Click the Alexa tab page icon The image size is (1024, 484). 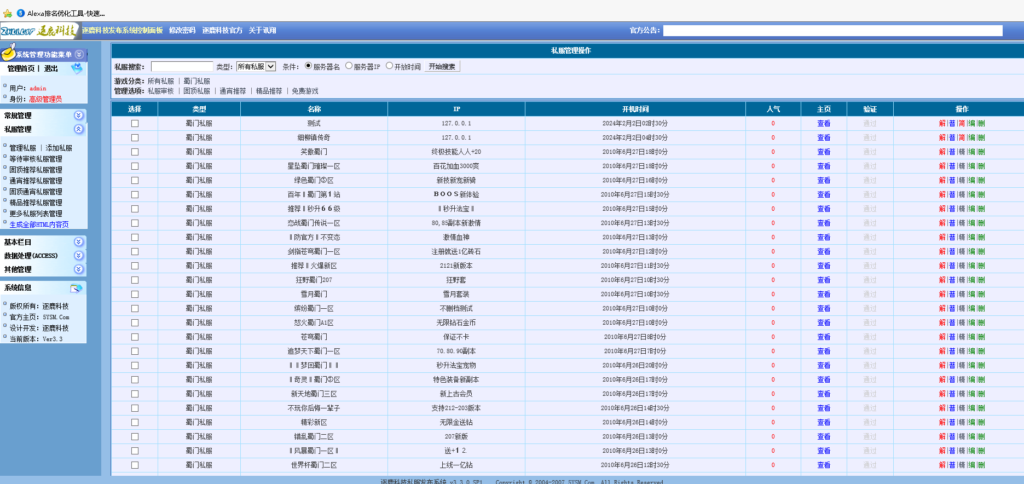pos(20,11)
